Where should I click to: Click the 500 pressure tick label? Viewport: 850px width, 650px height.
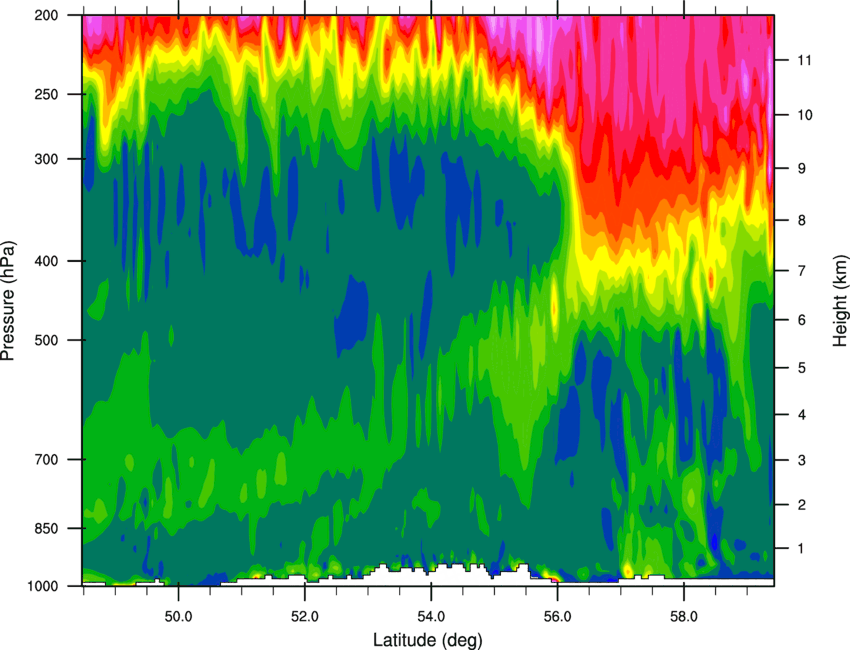point(46,340)
